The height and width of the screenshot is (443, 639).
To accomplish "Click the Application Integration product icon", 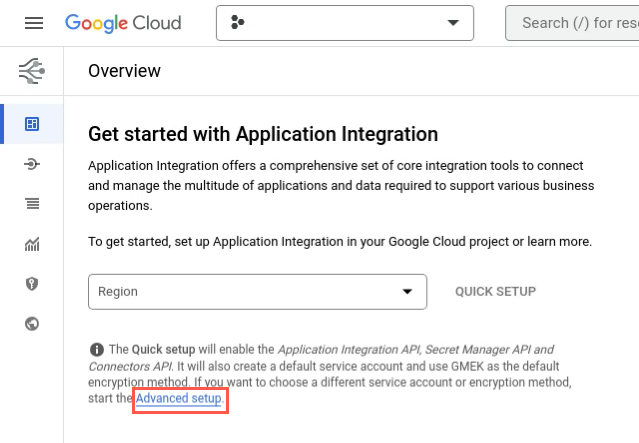I will pyautogui.click(x=31, y=71).
